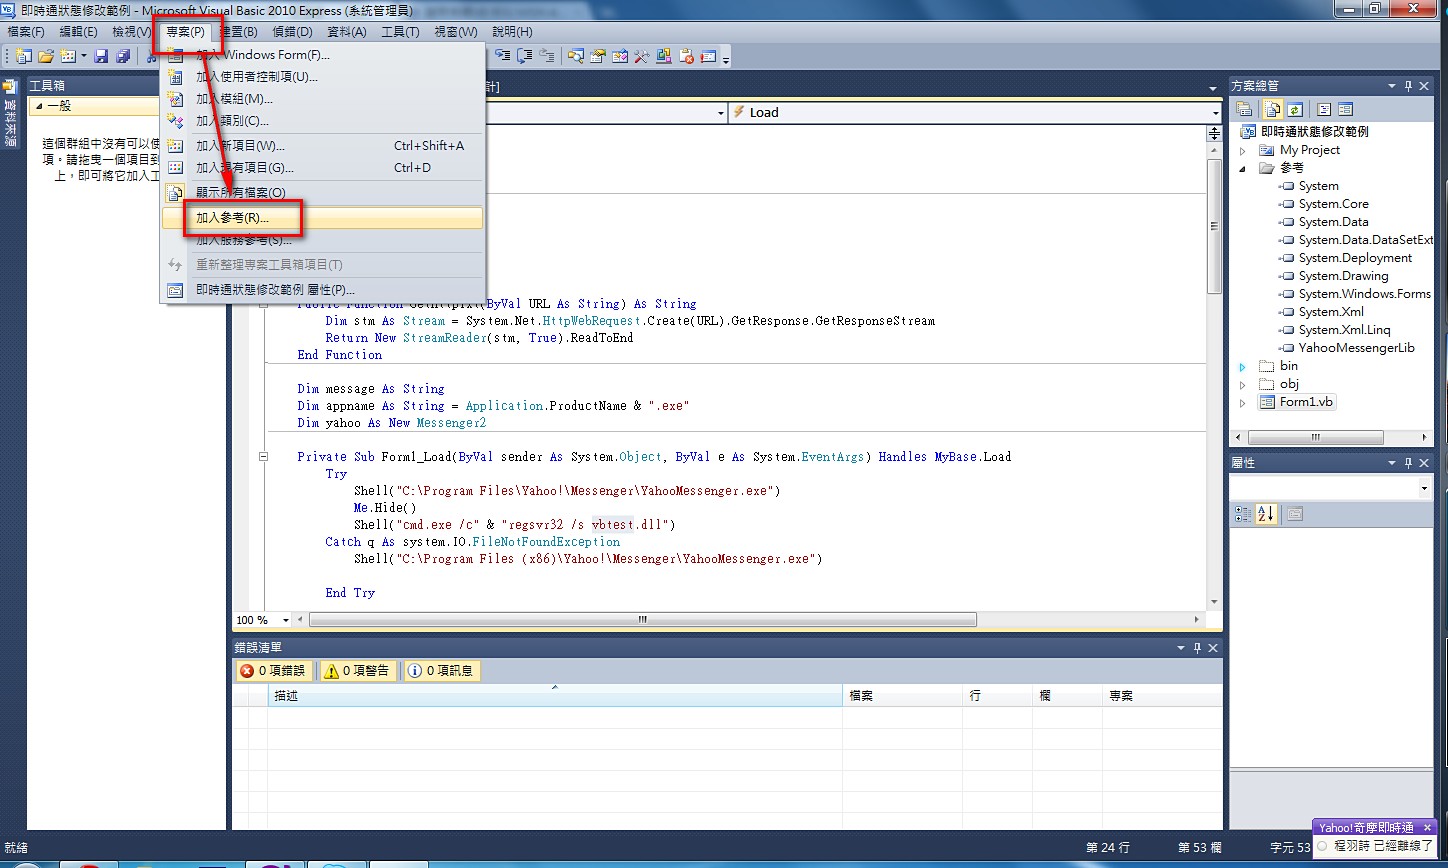
Task: Click the Step Into debug icon
Action: pos(503,56)
